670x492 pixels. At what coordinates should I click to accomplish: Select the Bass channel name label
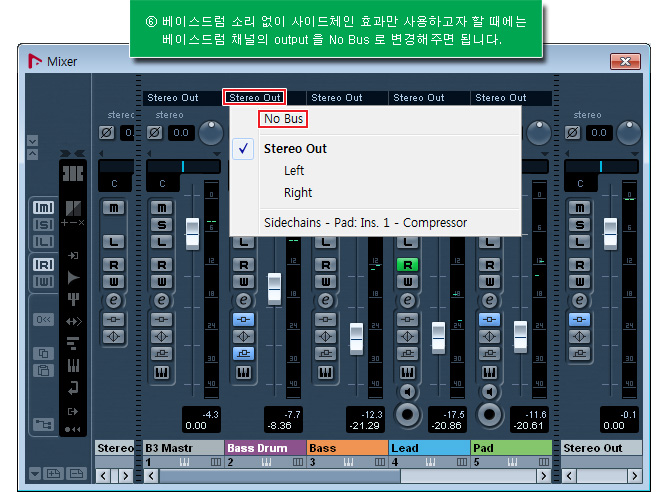click(x=347, y=448)
